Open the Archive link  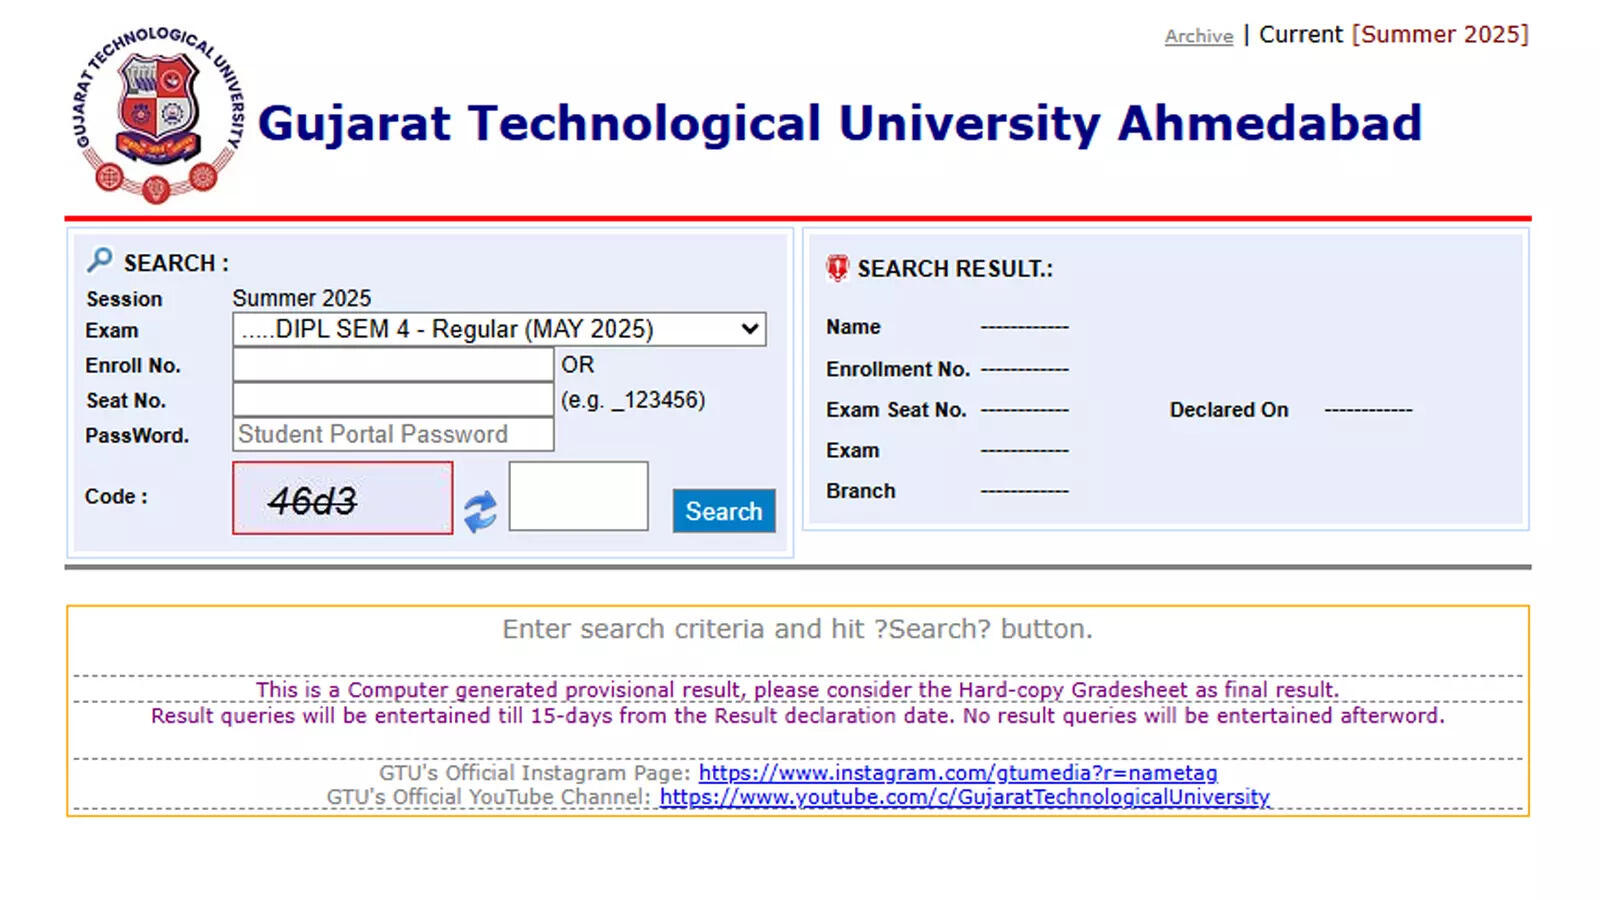click(x=1199, y=36)
